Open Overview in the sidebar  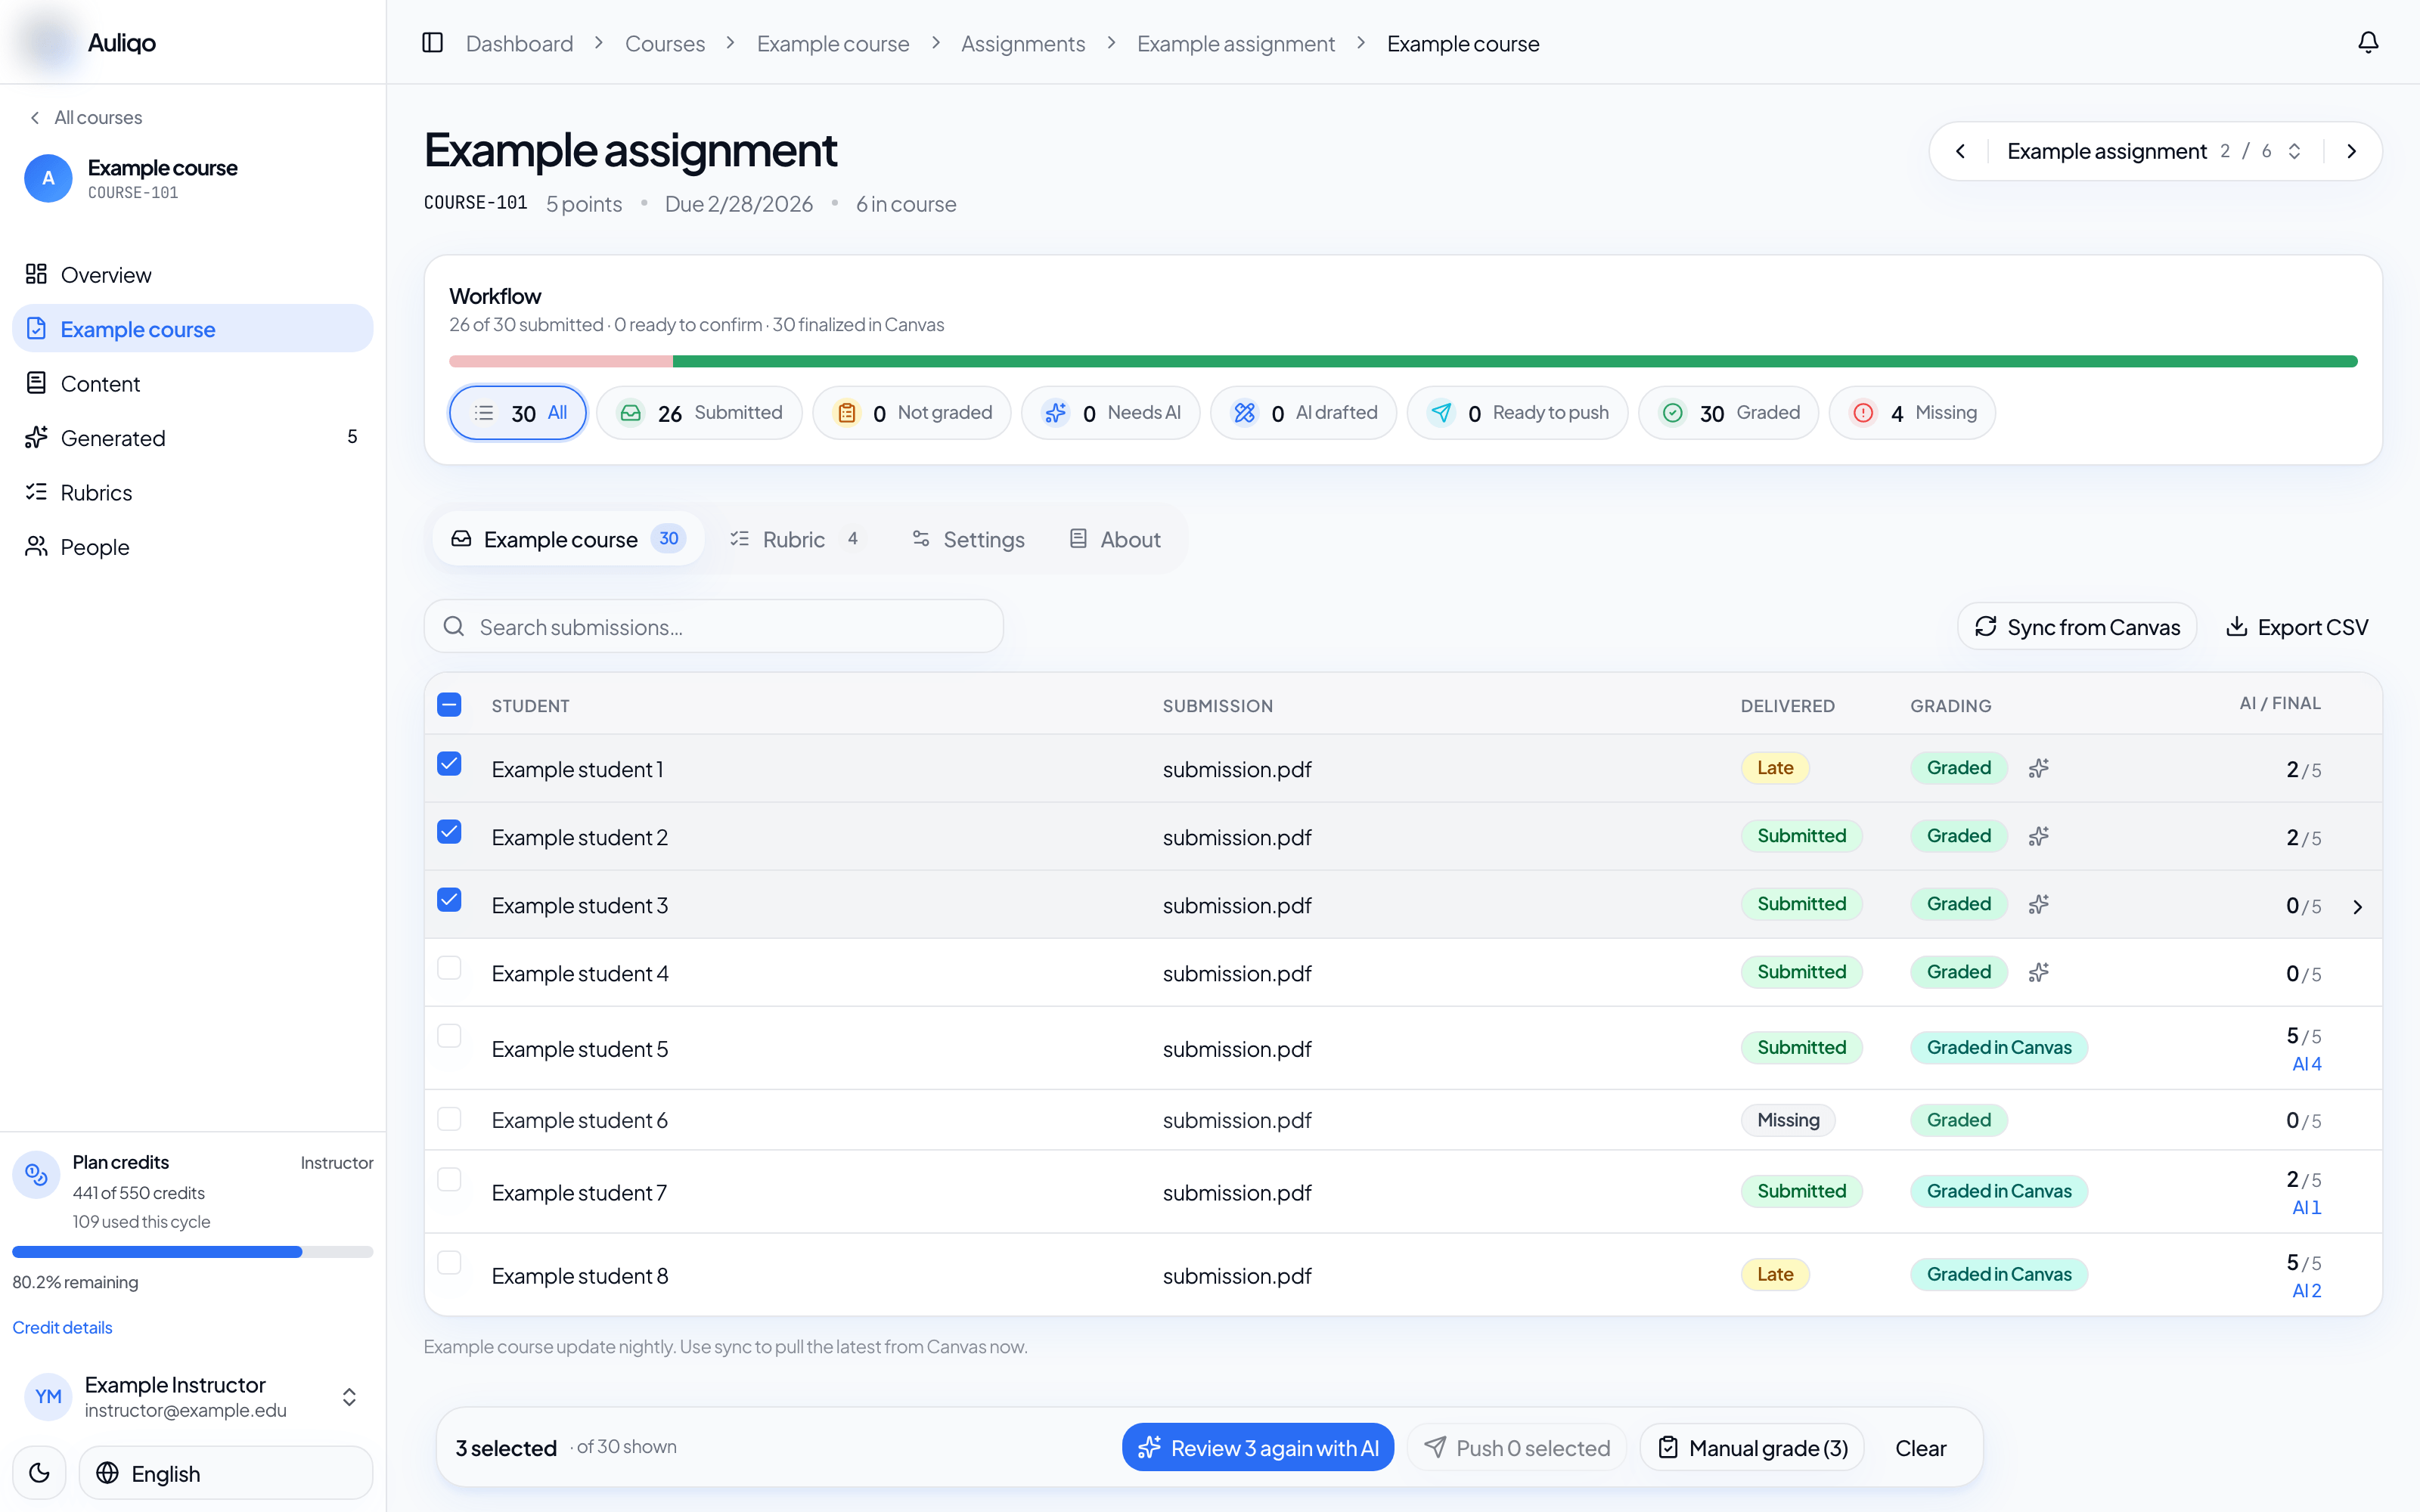coord(192,275)
